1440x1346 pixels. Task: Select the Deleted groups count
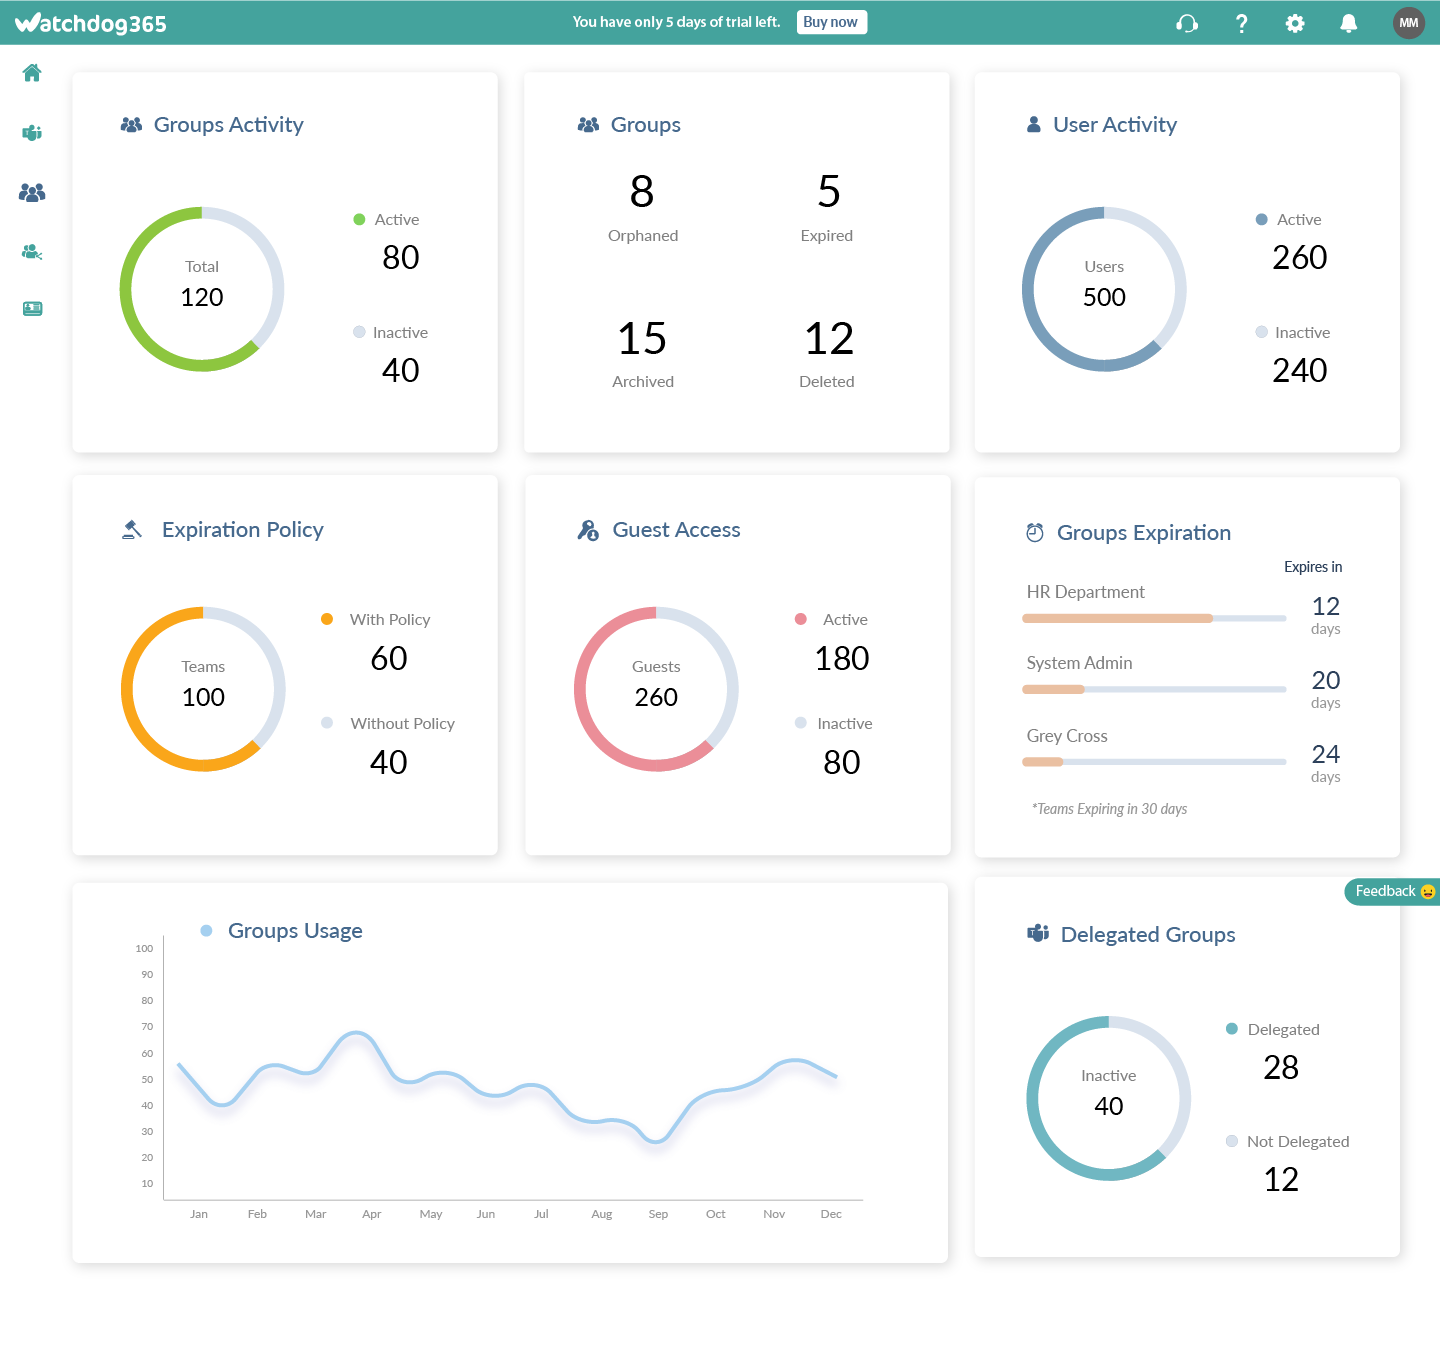point(829,339)
